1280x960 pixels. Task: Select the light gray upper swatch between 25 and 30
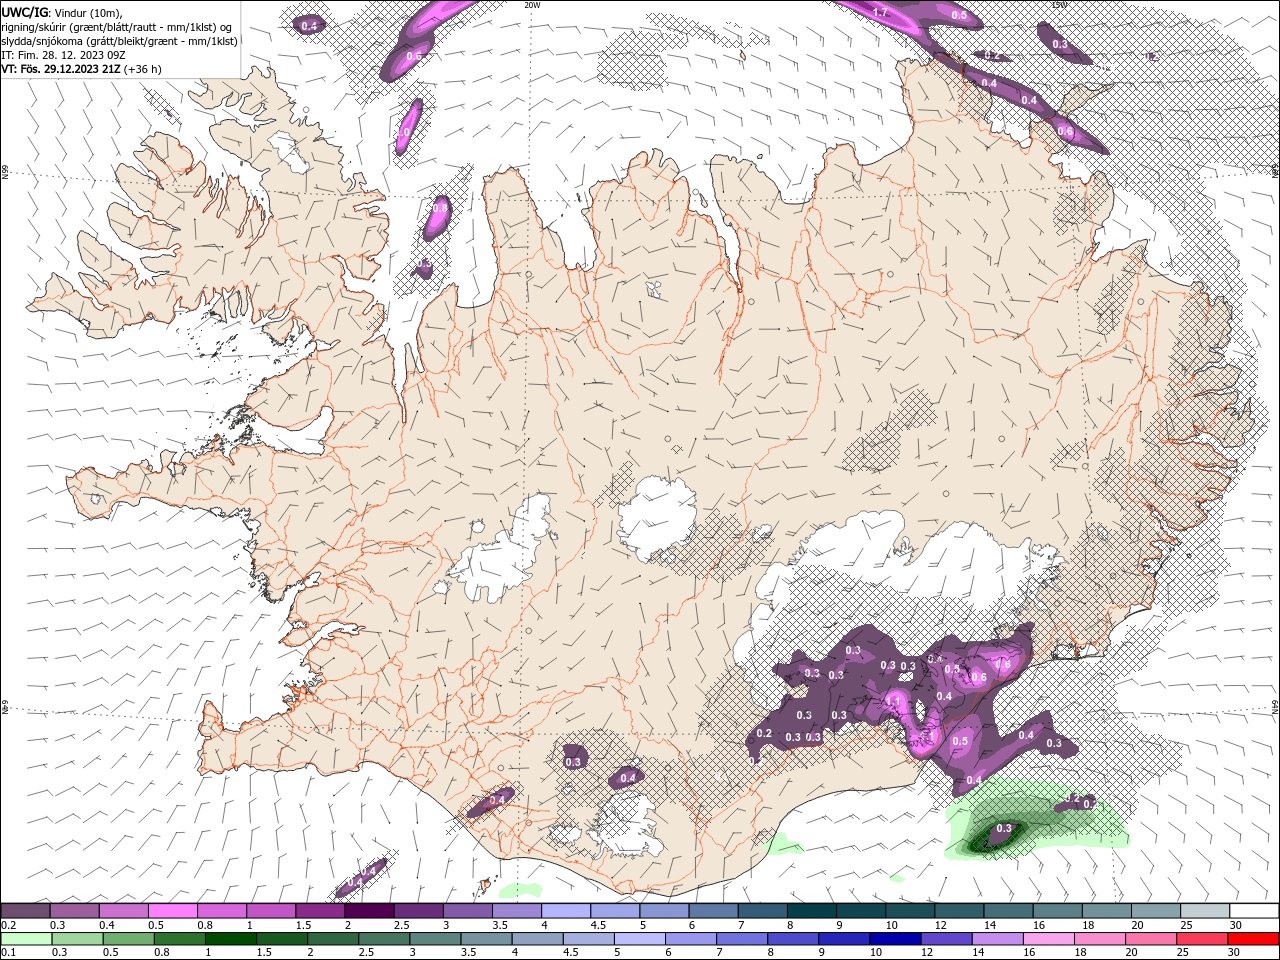click(1206, 911)
